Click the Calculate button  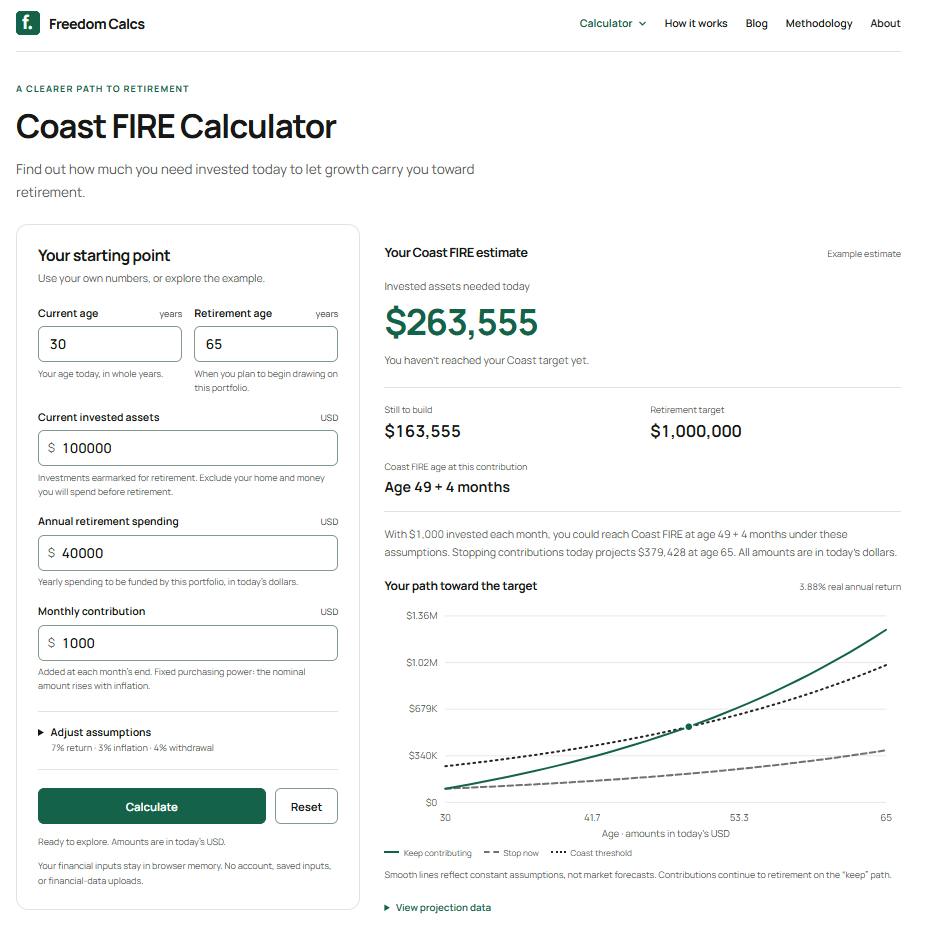[151, 806]
